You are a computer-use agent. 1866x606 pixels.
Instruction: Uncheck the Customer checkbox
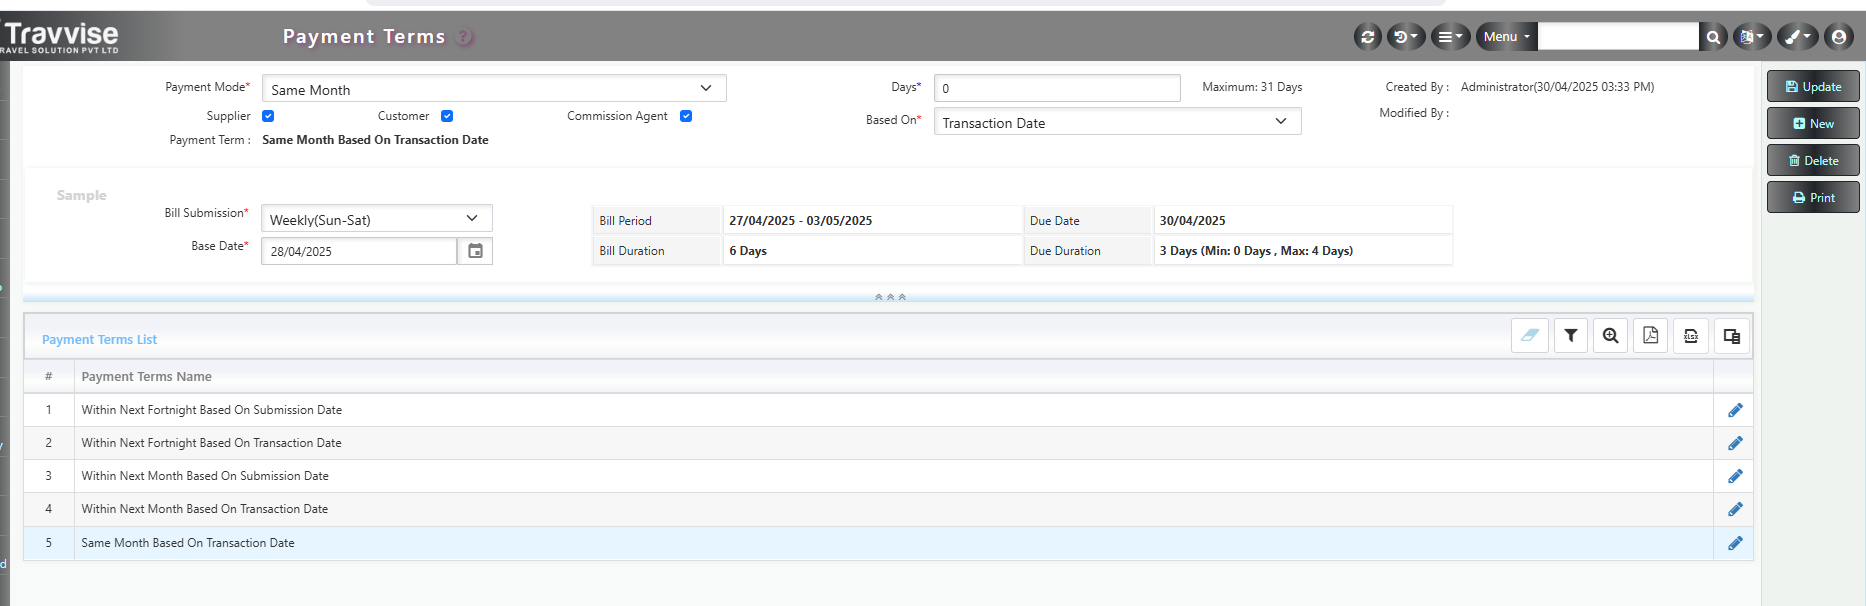447,116
